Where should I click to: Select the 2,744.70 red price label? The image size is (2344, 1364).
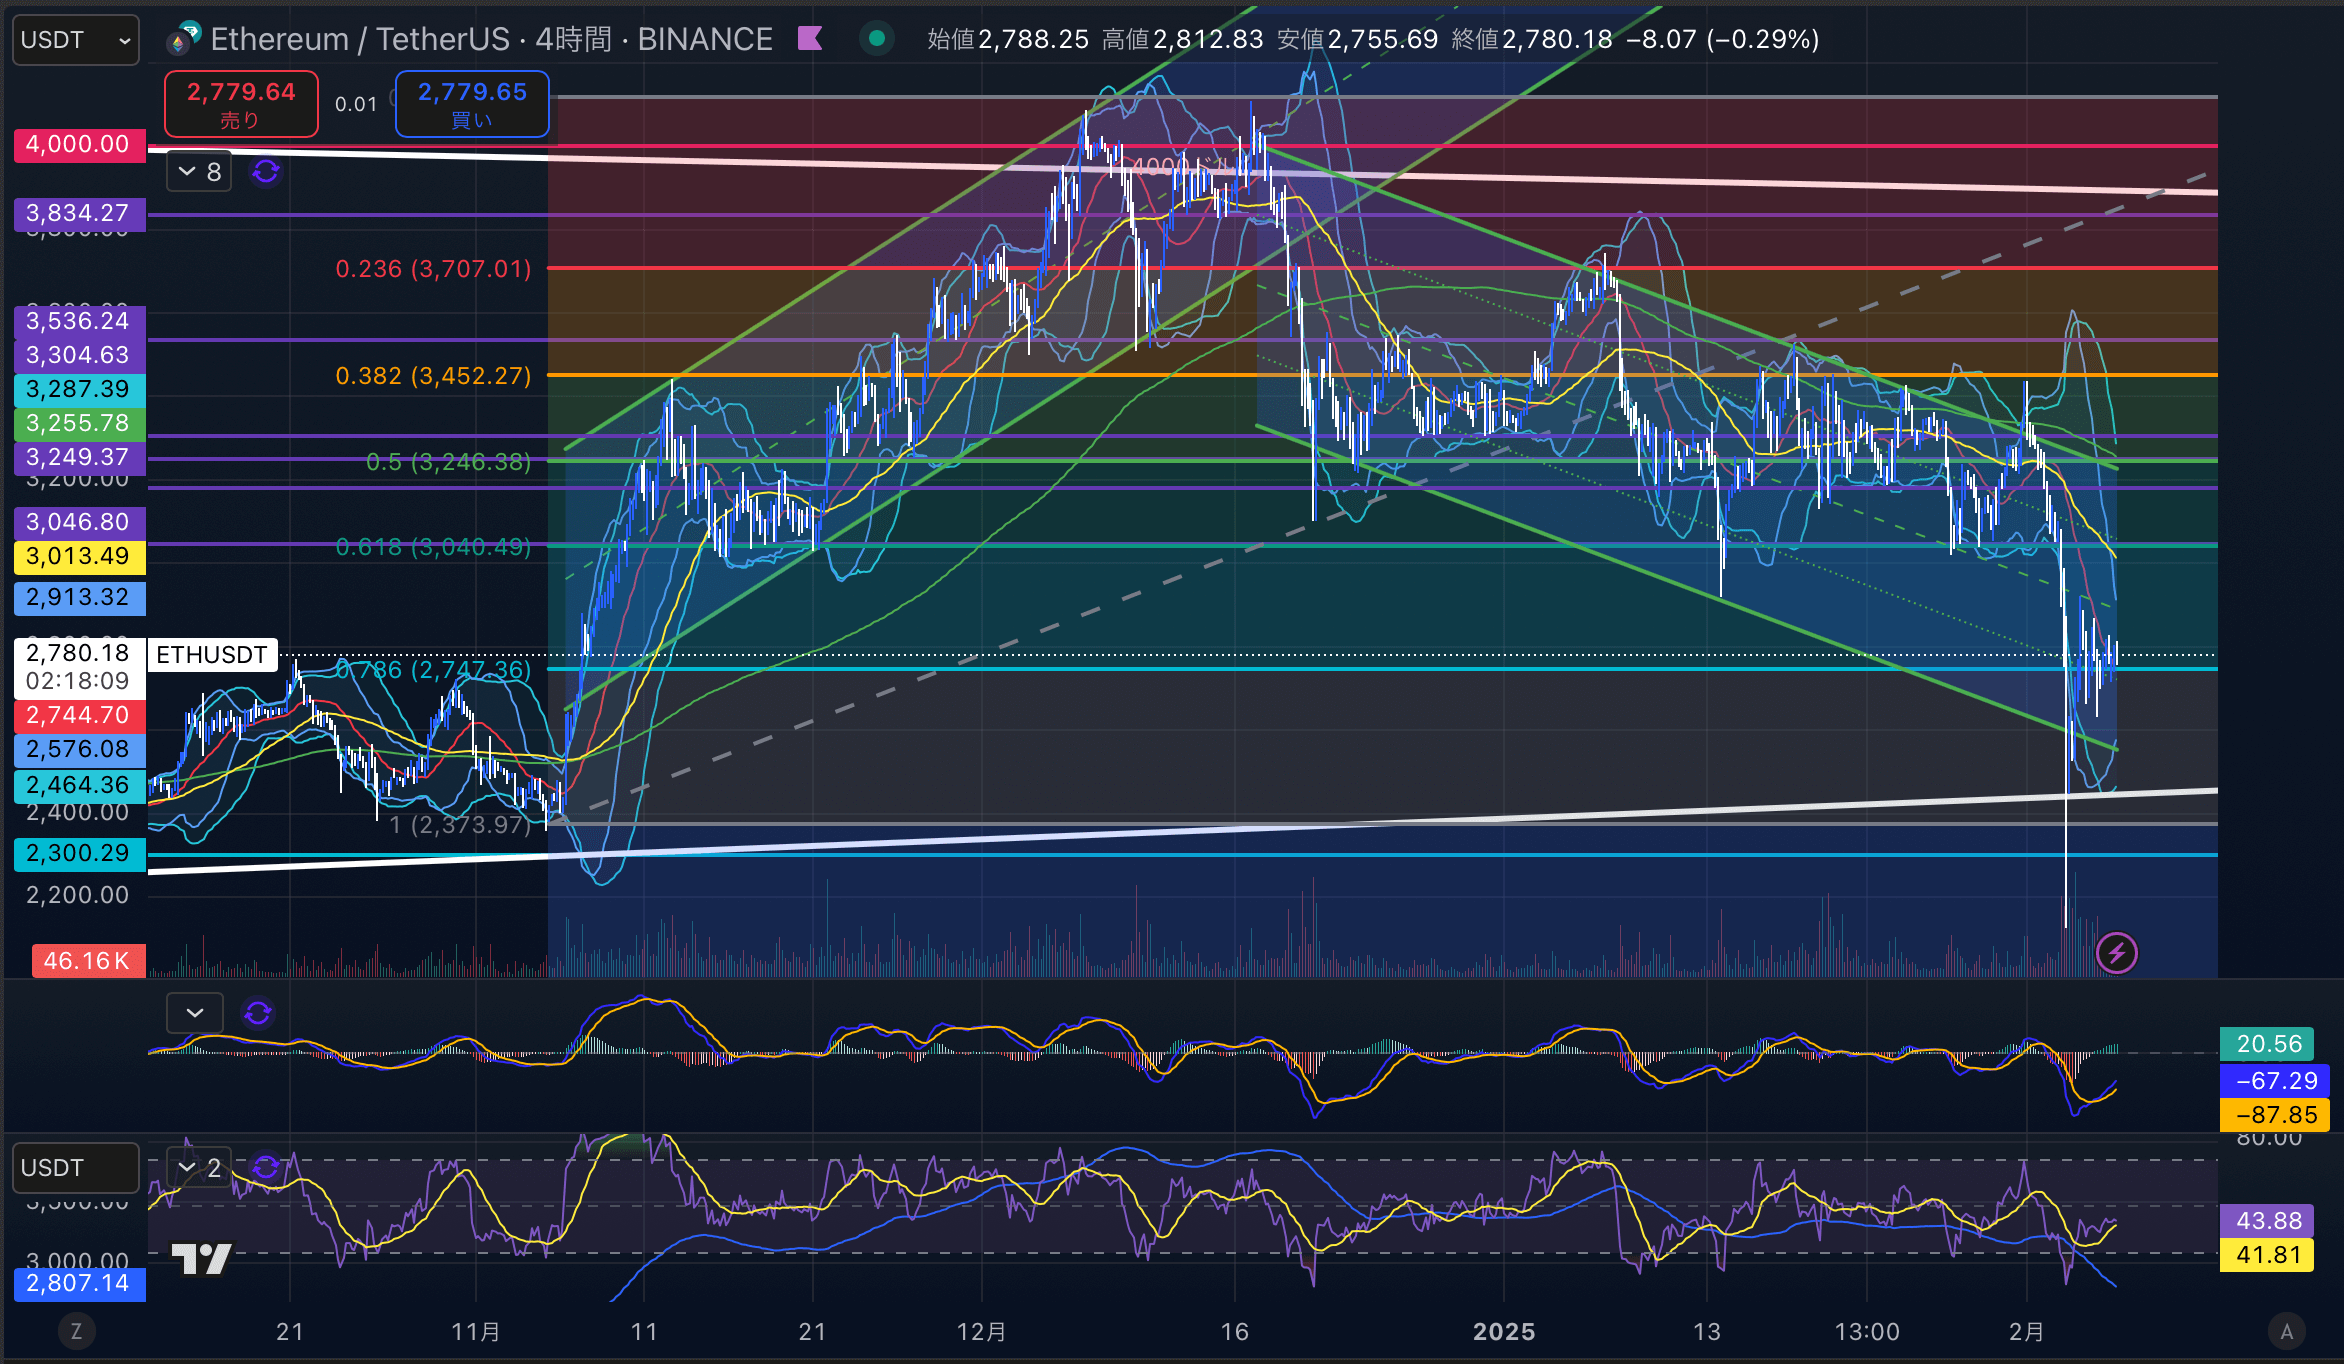pyautogui.click(x=79, y=716)
